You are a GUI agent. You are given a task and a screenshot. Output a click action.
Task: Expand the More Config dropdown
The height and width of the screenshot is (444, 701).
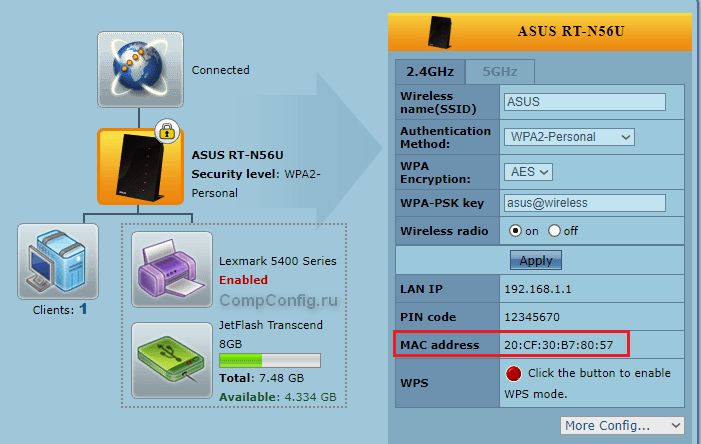[622, 425]
